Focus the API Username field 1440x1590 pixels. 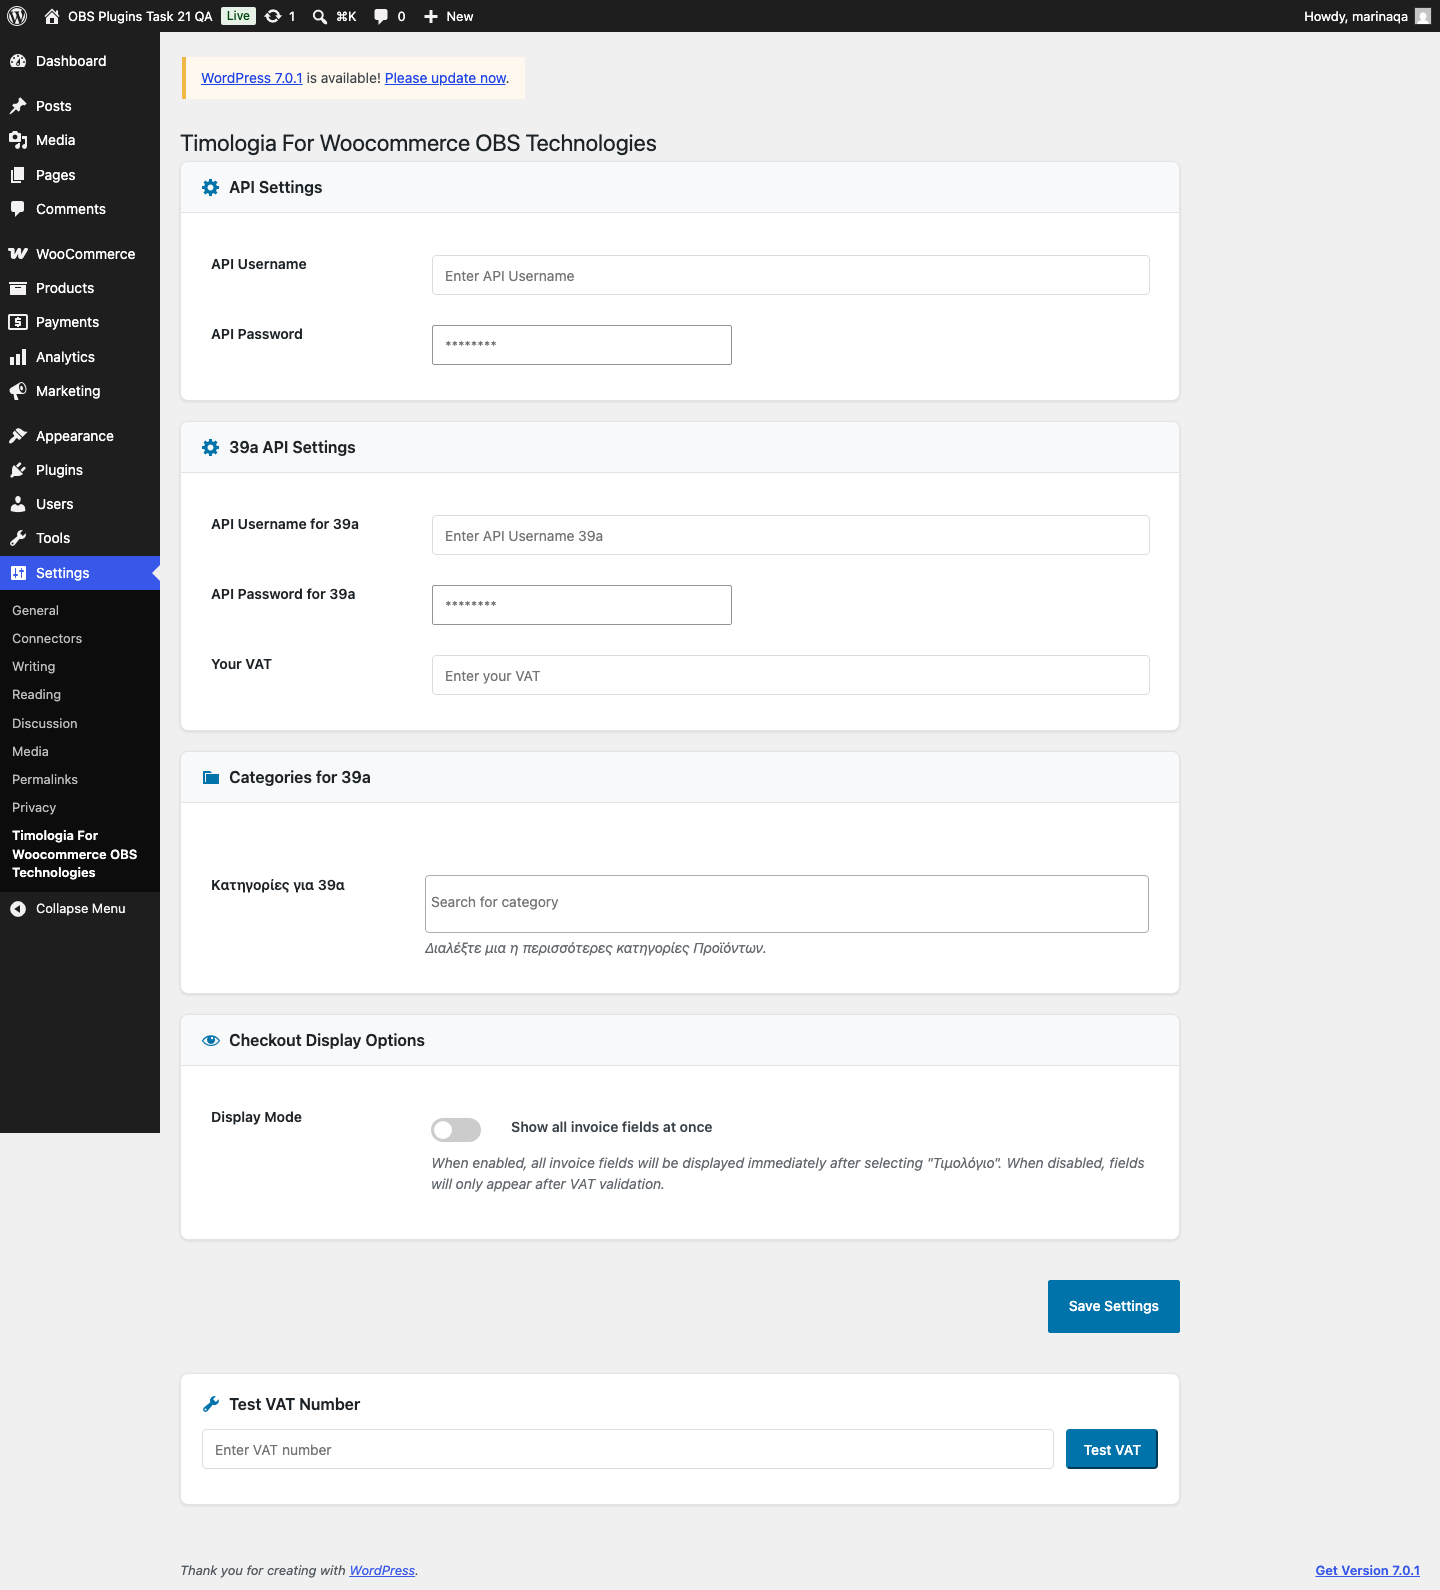coord(791,275)
